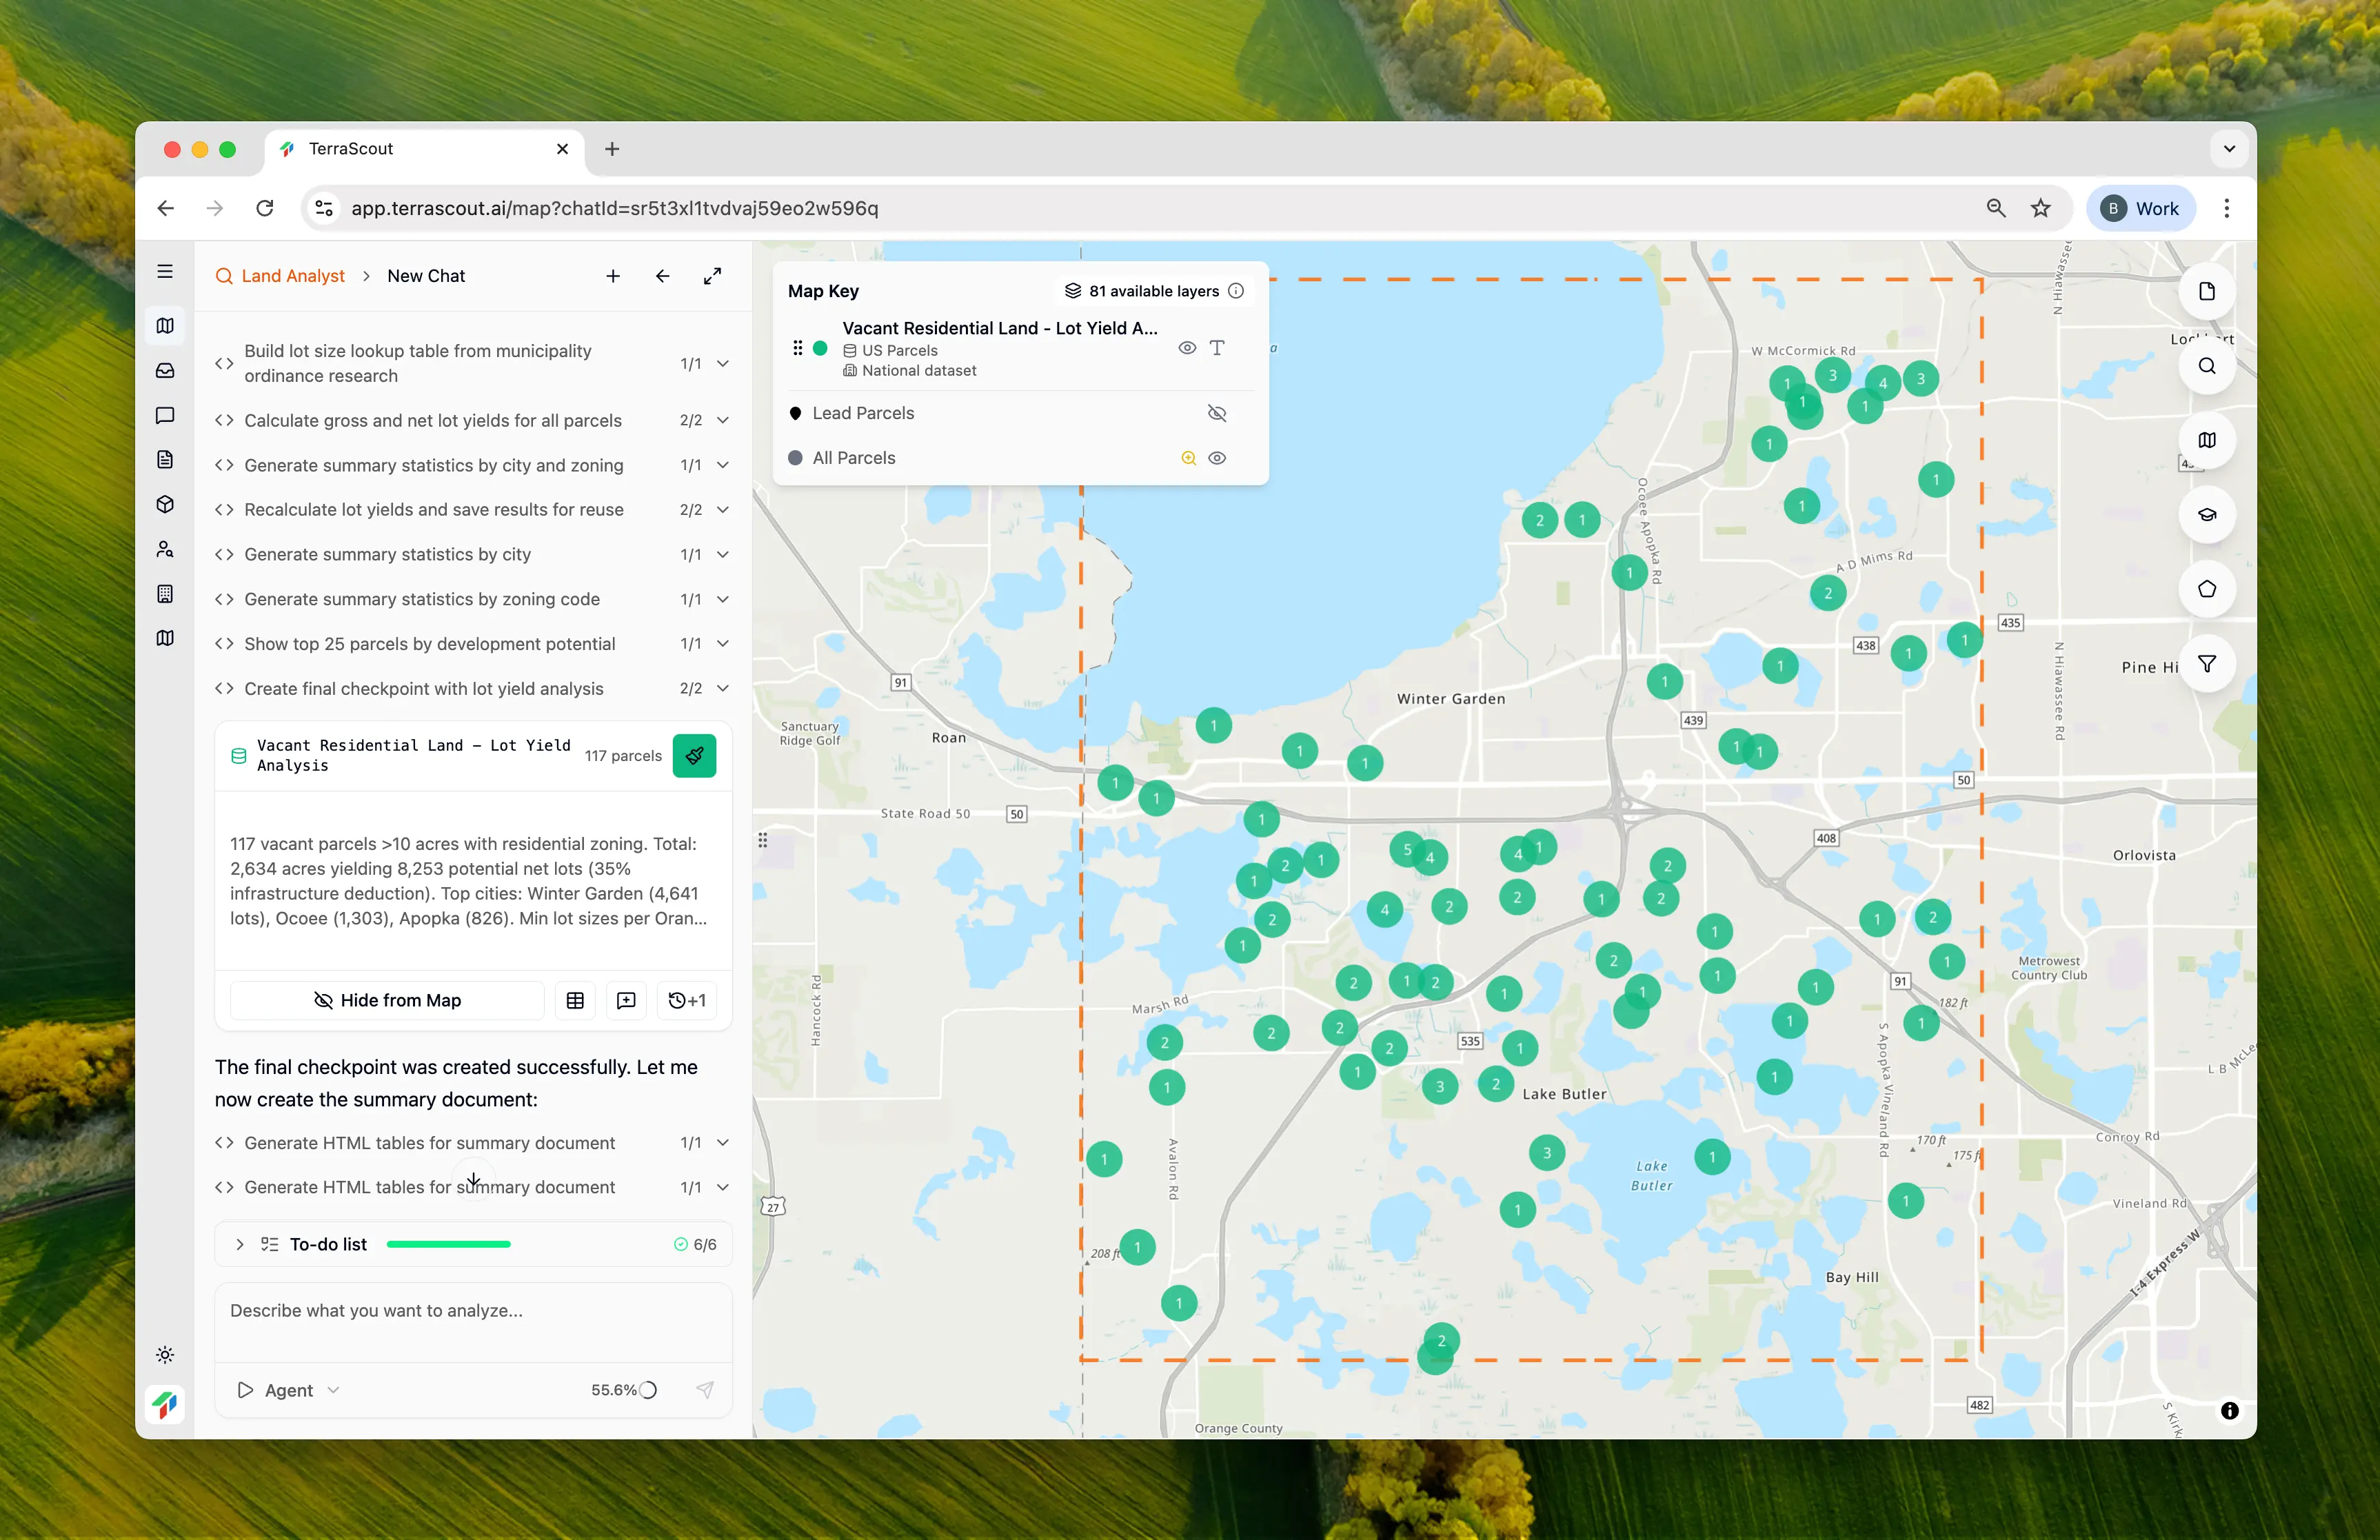Click the green launch icon beside 117 parcels
Viewport: 2380px width, 1540px height.
pos(694,756)
